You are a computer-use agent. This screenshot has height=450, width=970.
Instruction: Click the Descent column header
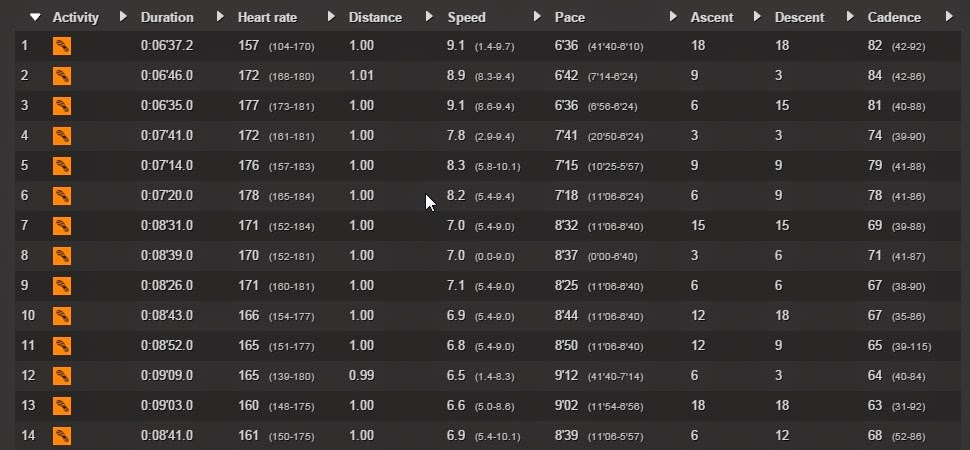[x=799, y=18]
